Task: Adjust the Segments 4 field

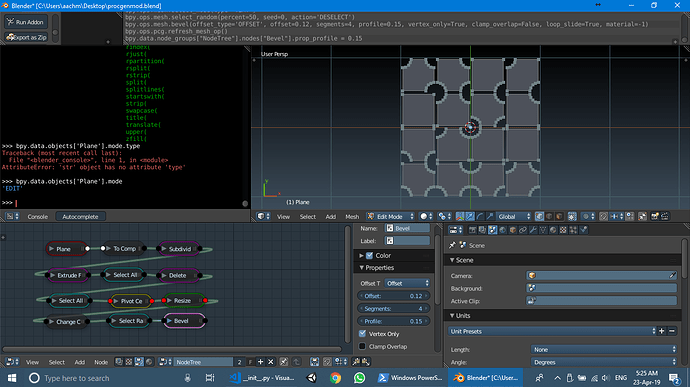Action: pos(393,309)
